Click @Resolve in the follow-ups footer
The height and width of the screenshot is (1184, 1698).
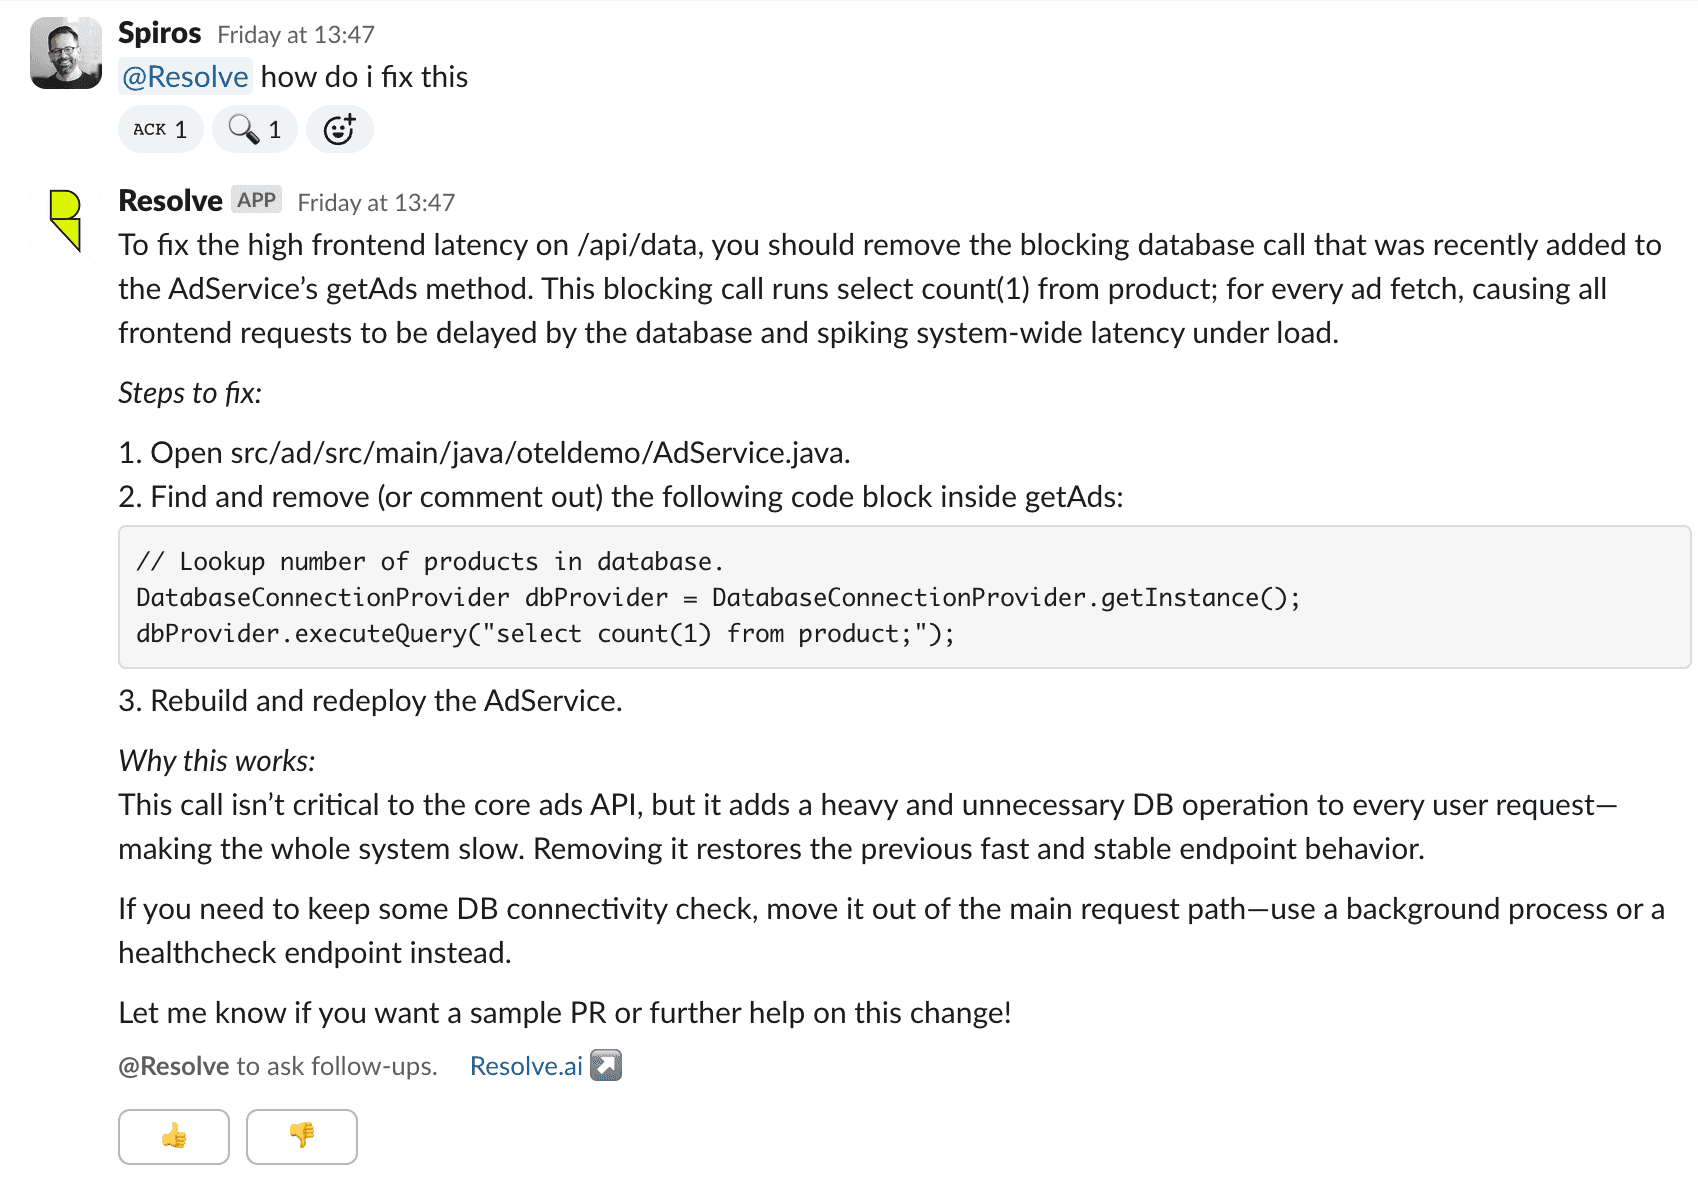click(x=174, y=1066)
